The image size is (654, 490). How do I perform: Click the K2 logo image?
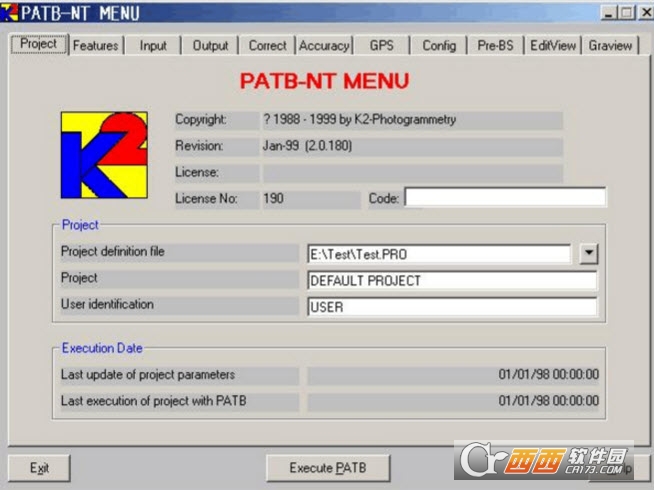click(104, 155)
